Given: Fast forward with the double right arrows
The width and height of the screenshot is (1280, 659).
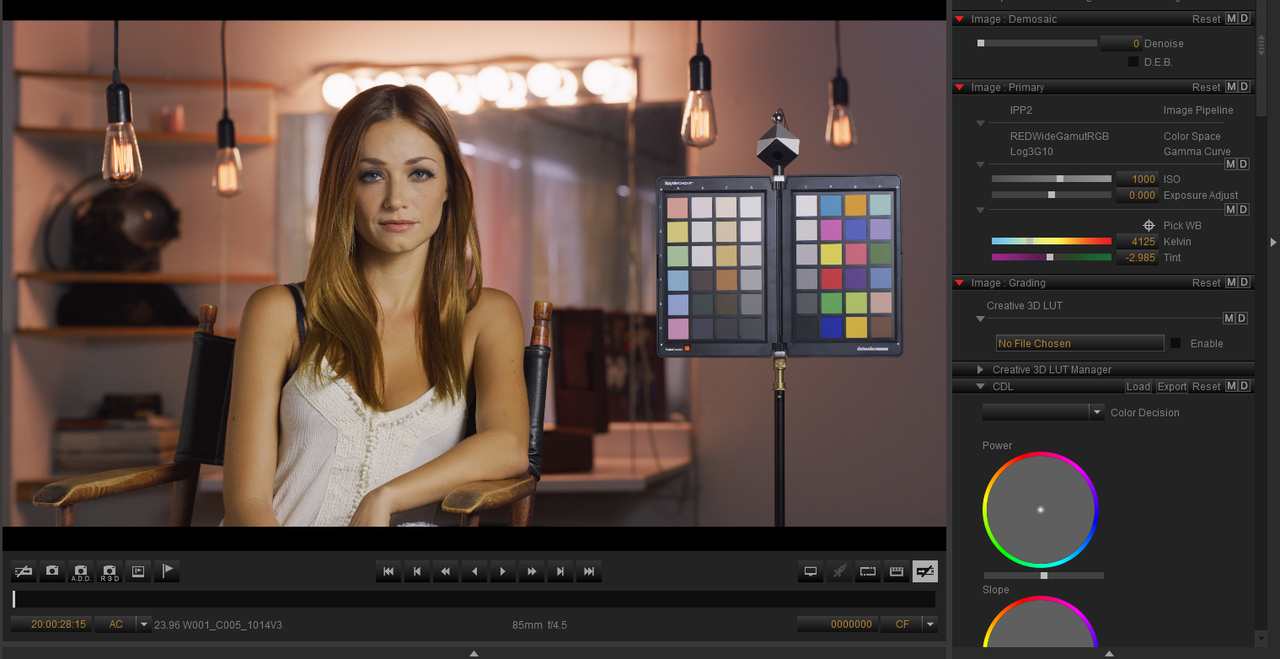Looking at the screenshot, I should pyautogui.click(x=532, y=571).
